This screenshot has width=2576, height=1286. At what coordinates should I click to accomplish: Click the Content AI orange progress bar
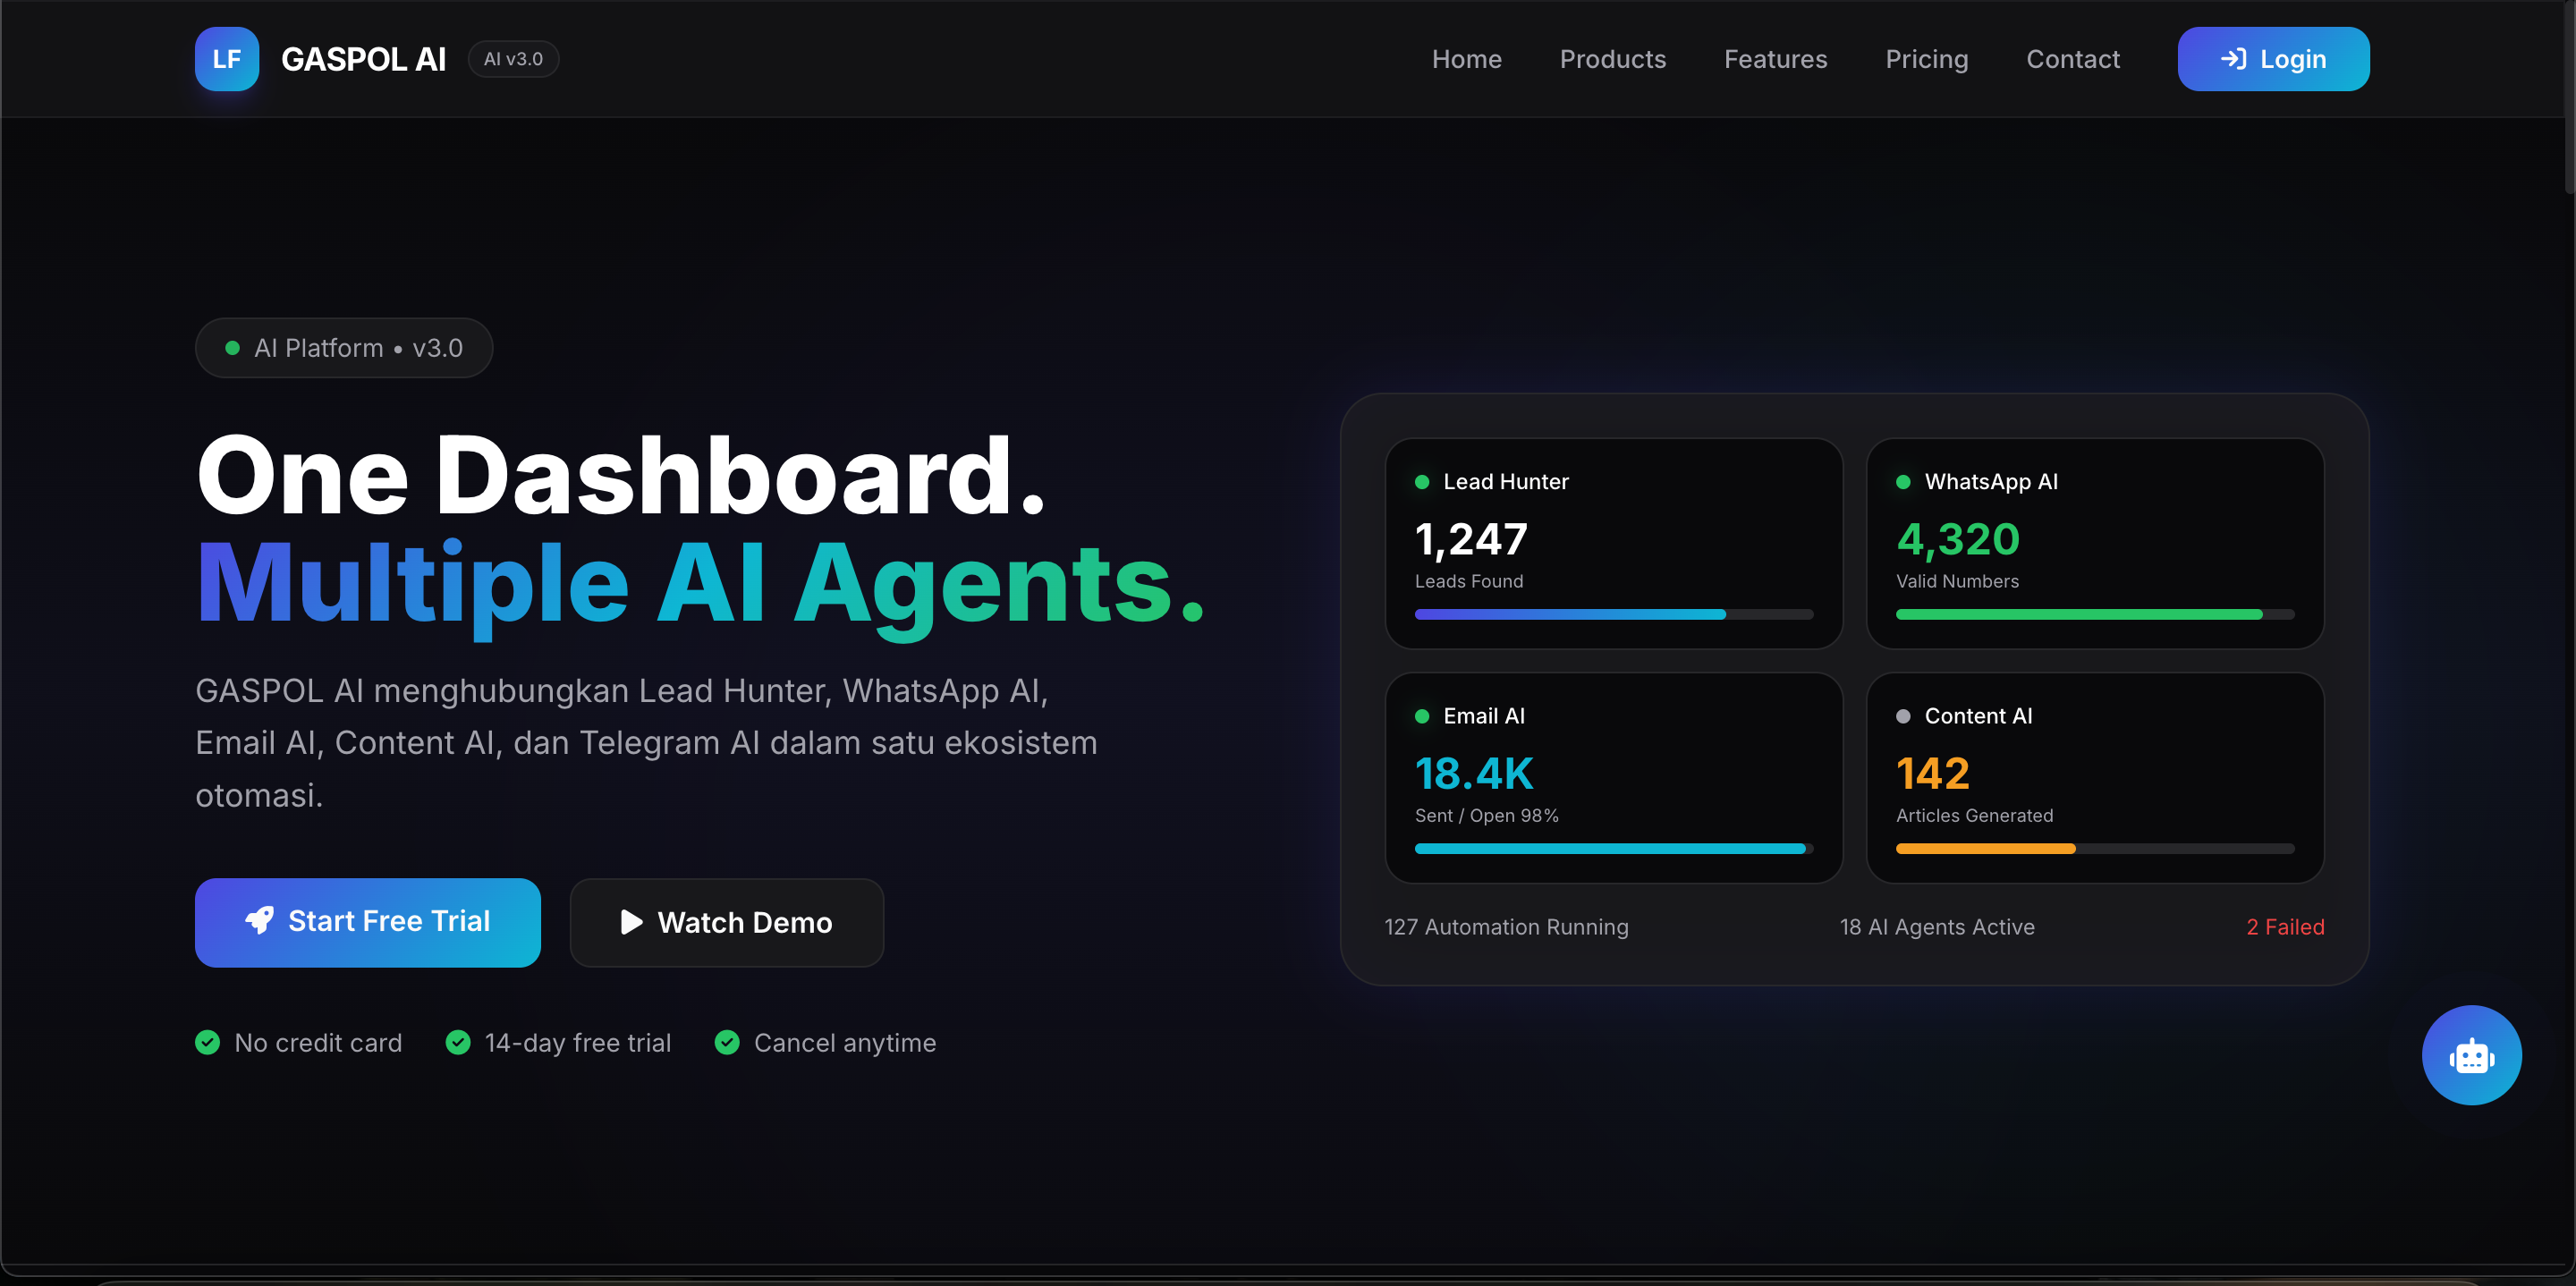2095,848
